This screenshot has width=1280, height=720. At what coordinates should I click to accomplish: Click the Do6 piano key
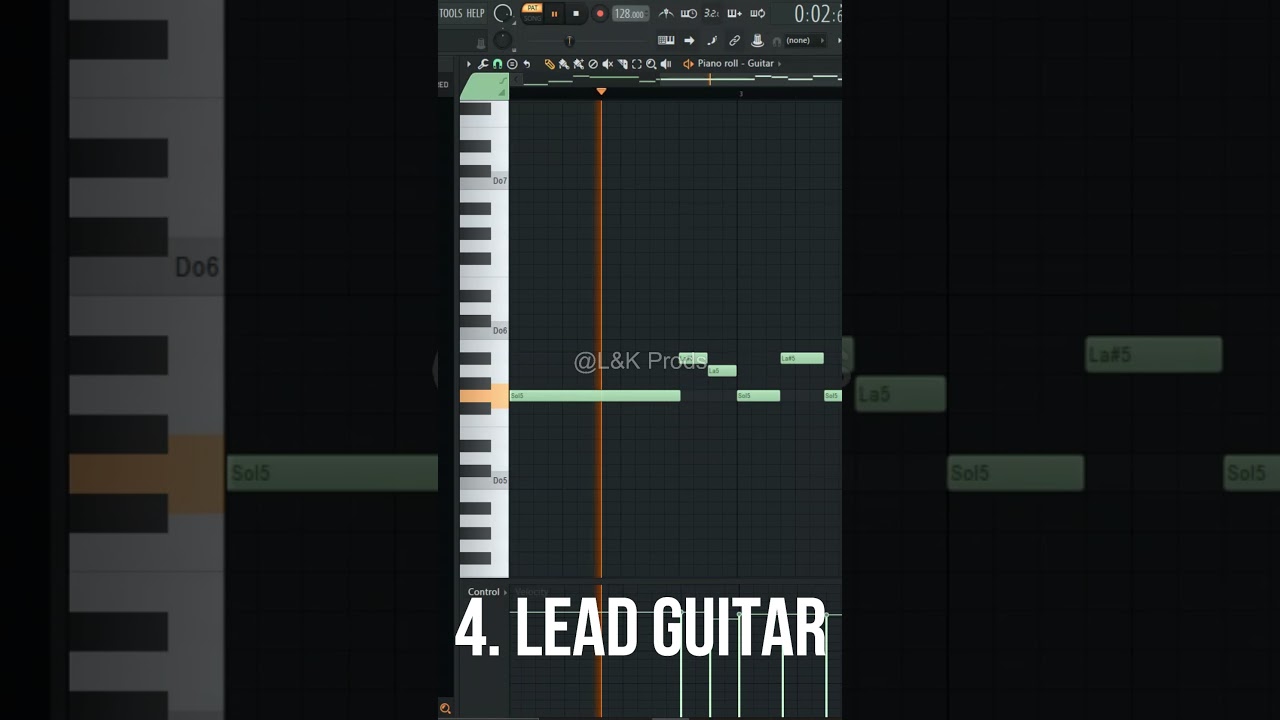(x=484, y=332)
